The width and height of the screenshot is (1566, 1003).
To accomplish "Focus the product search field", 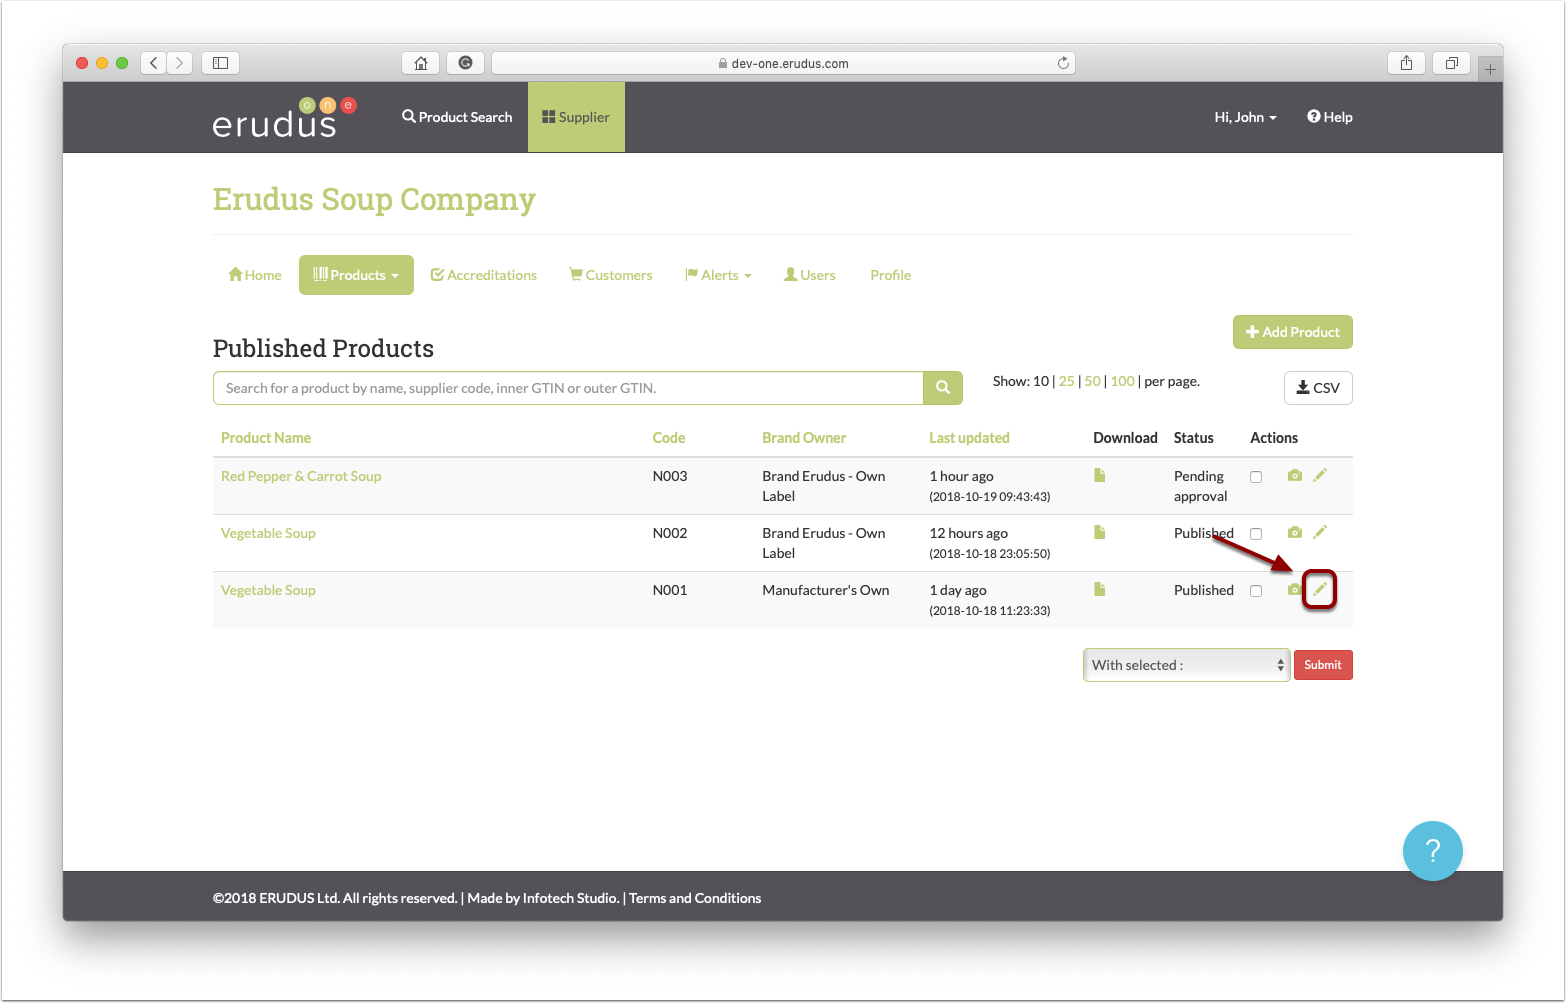I will pyautogui.click(x=568, y=388).
